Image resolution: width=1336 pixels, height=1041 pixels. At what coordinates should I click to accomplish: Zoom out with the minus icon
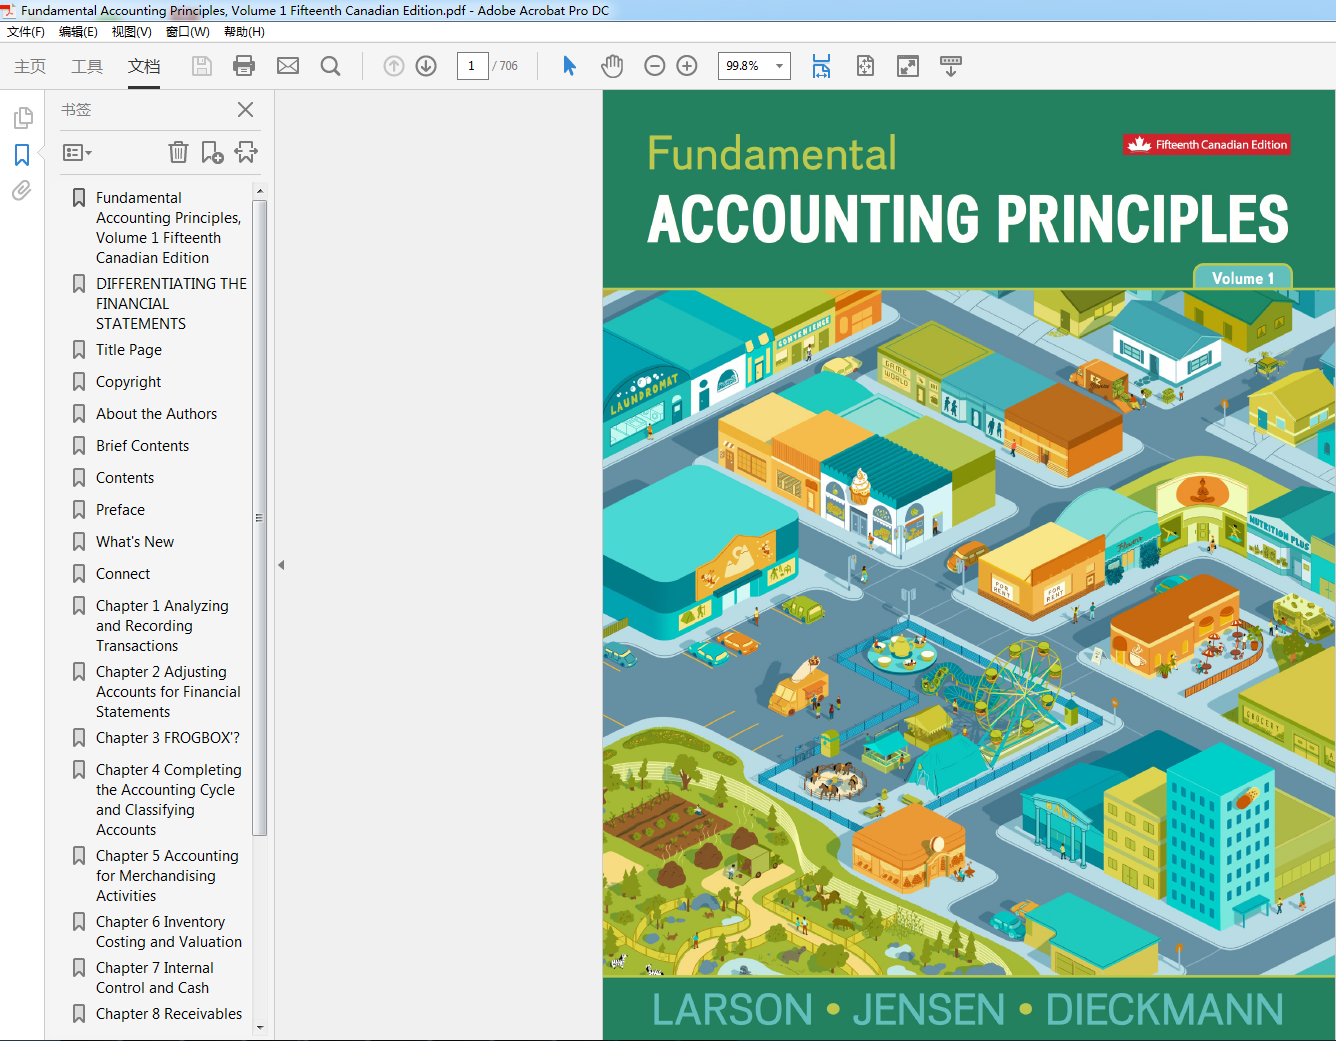coord(655,66)
